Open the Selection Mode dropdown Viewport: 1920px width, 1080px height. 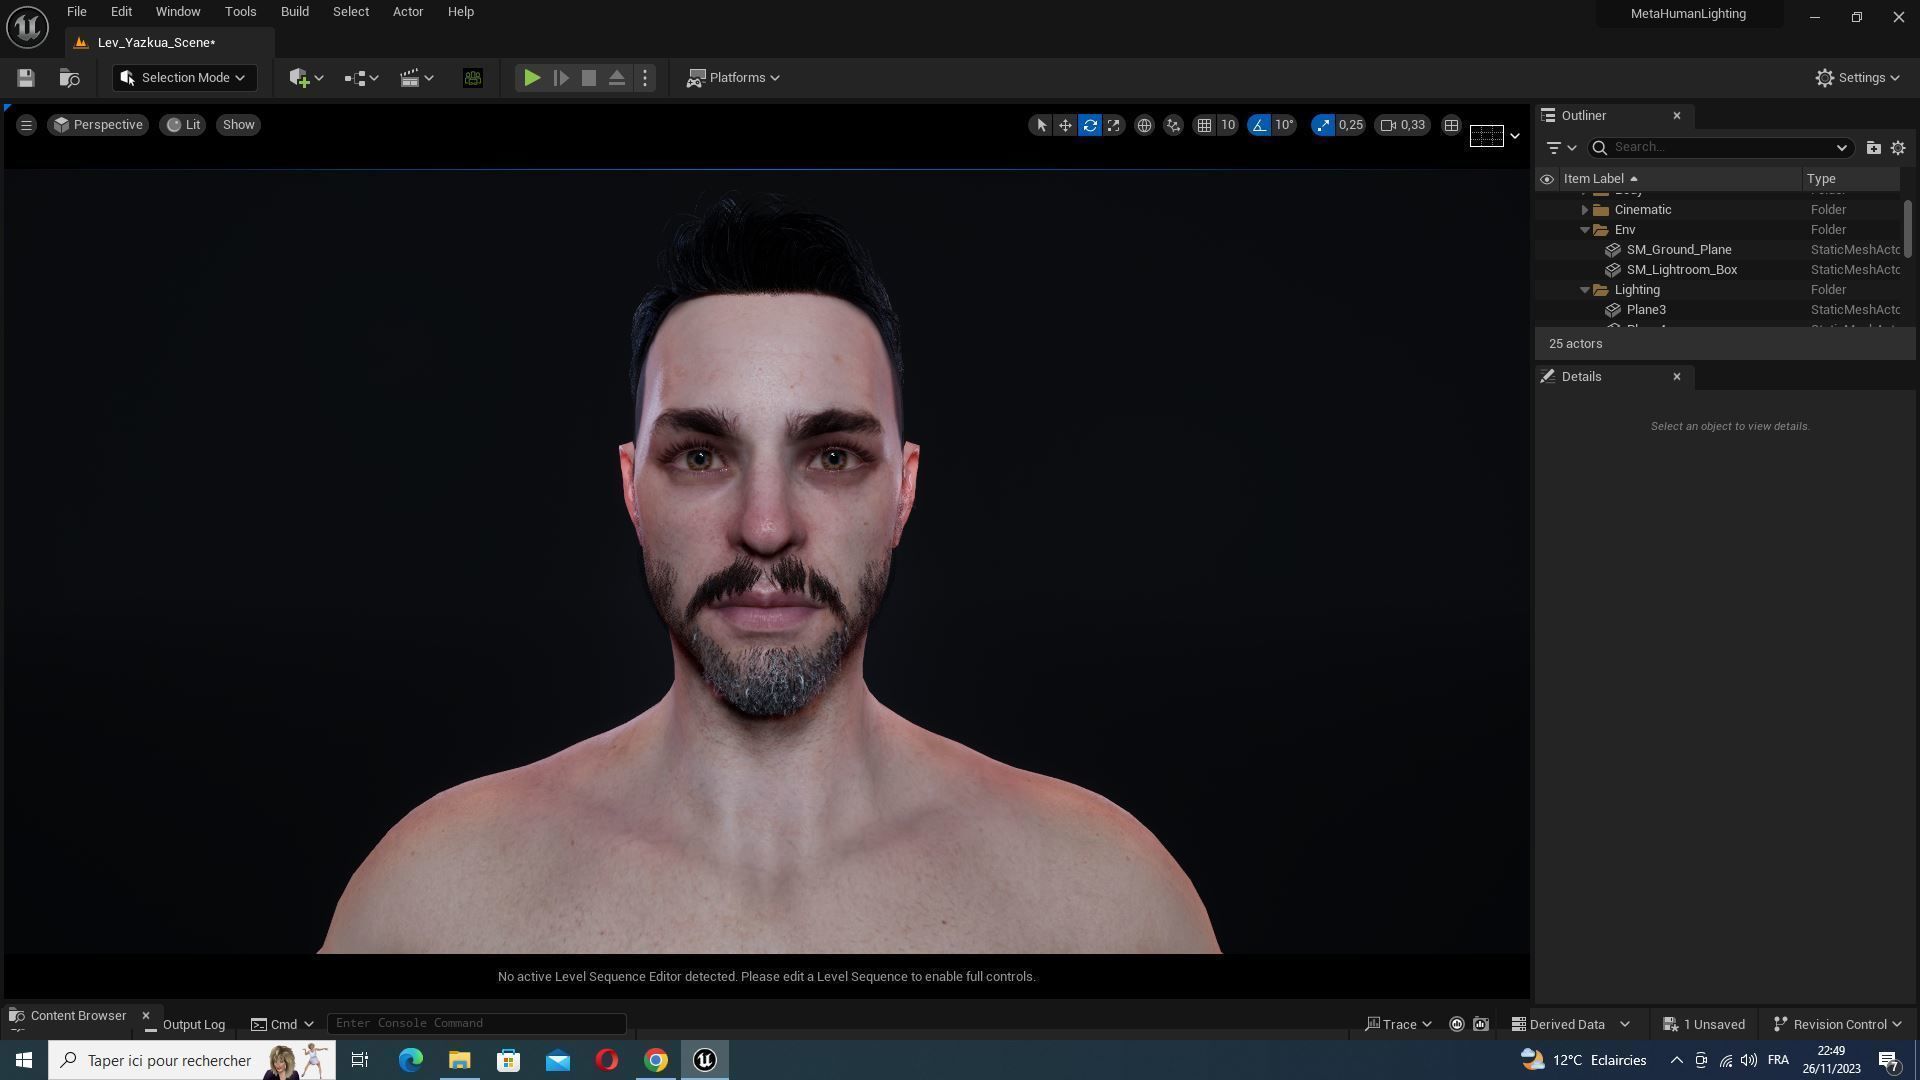click(184, 78)
